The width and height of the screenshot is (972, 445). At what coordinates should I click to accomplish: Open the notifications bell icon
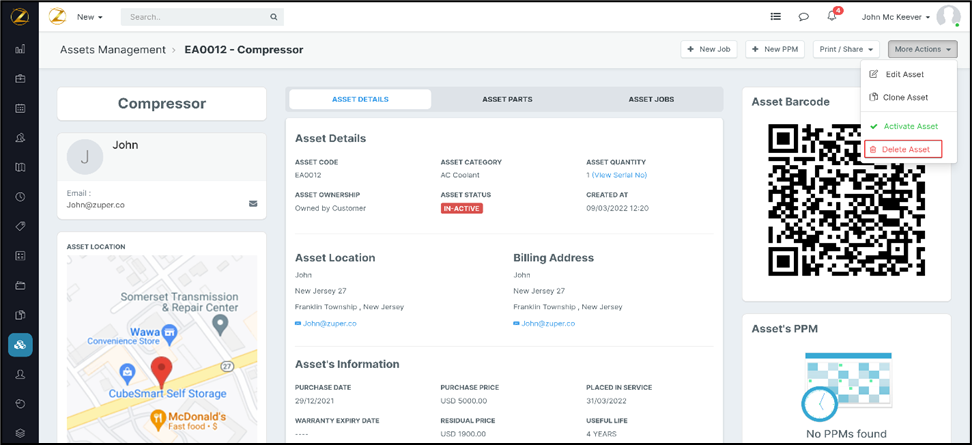(x=832, y=17)
